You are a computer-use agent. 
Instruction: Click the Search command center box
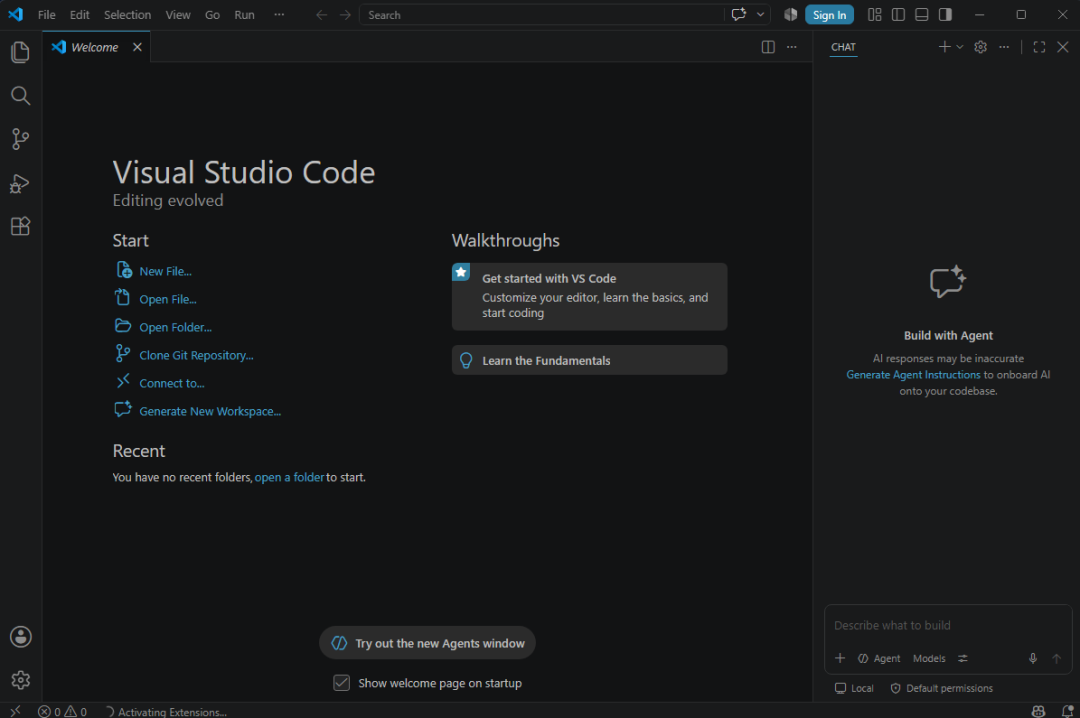541,14
